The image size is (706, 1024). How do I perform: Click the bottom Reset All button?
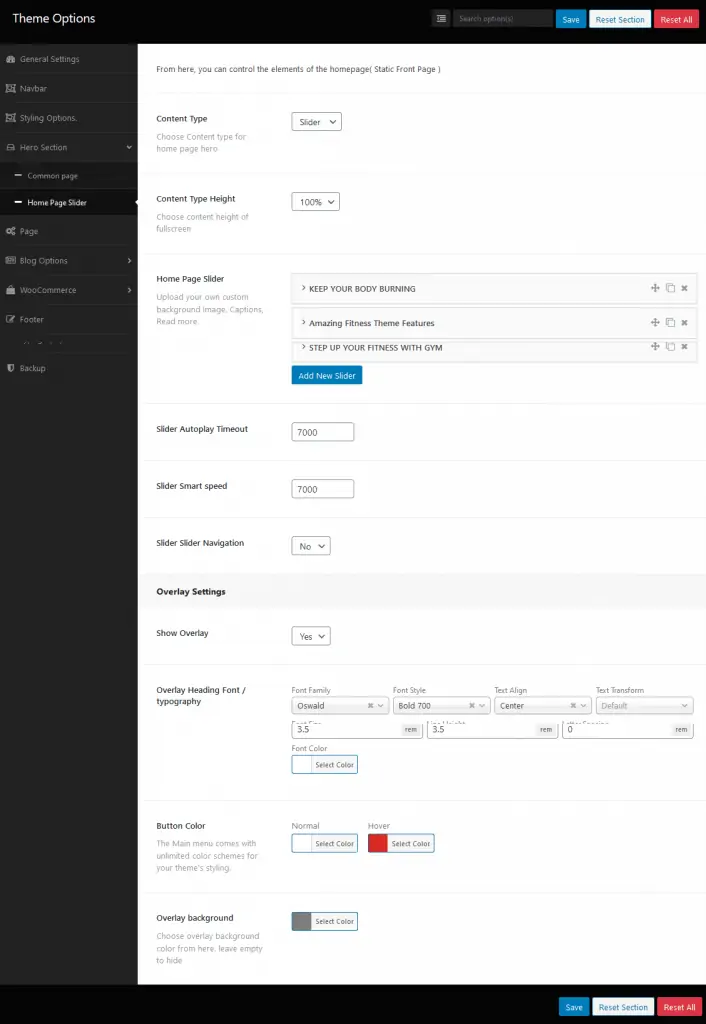pyautogui.click(x=679, y=1007)
